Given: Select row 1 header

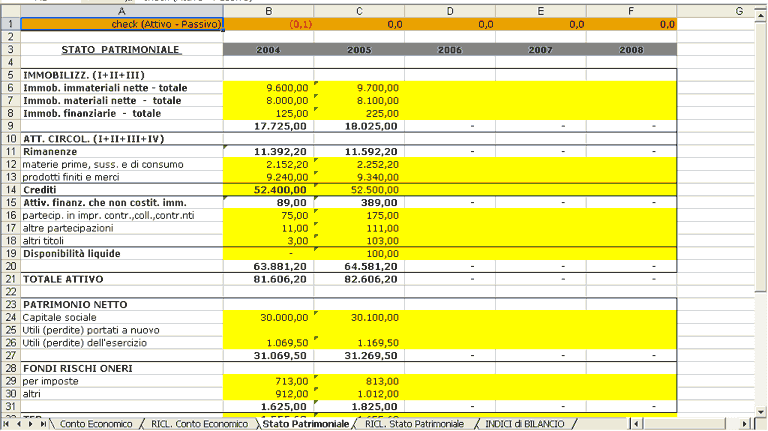Looking at the screenshot, I should 10,24.
